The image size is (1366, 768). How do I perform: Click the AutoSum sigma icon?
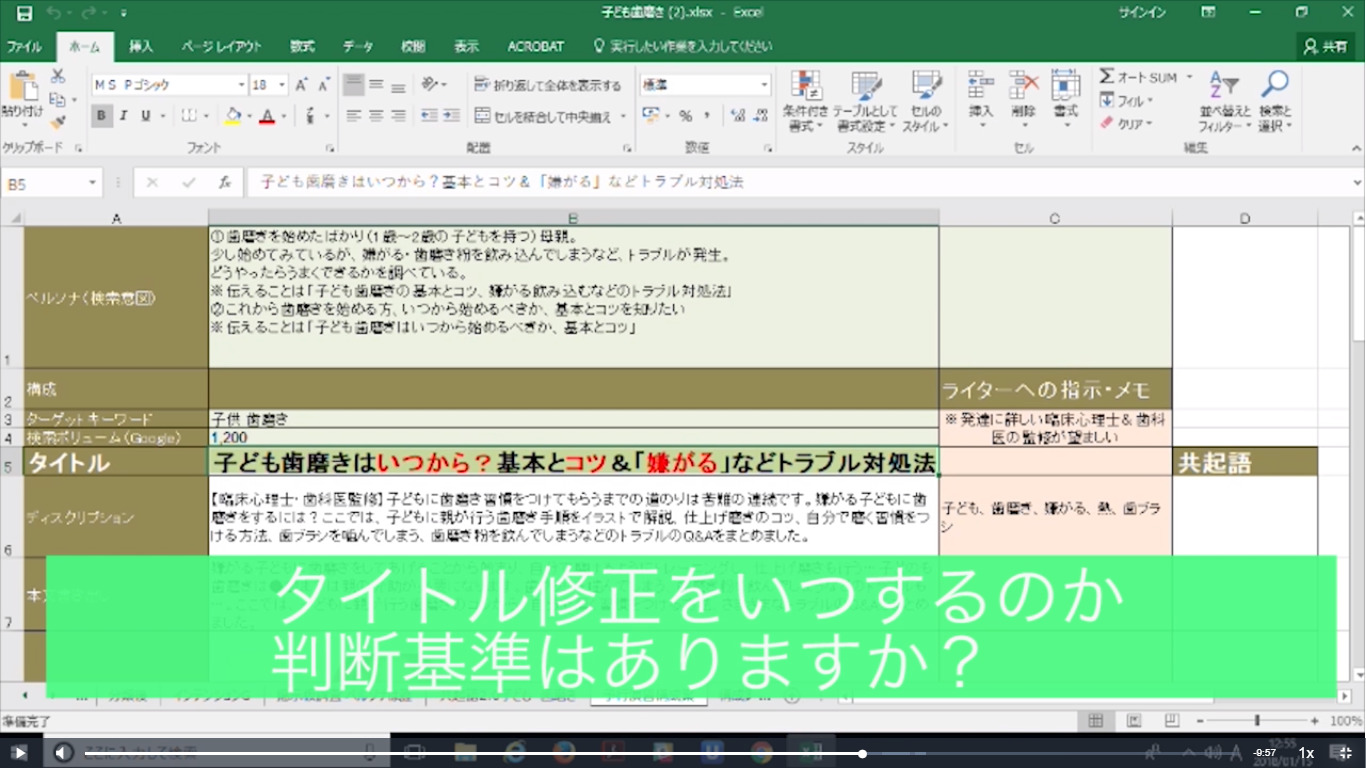1107,77
